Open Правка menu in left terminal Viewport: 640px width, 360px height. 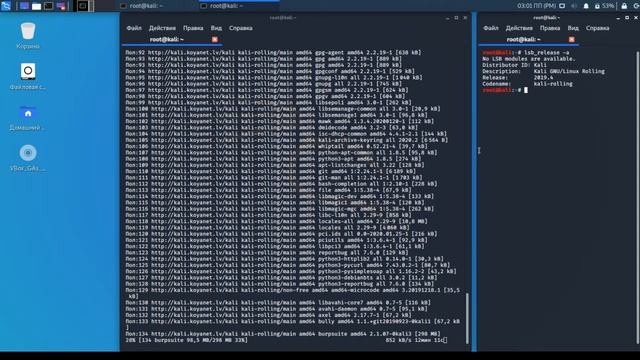[x=193, y=28]
